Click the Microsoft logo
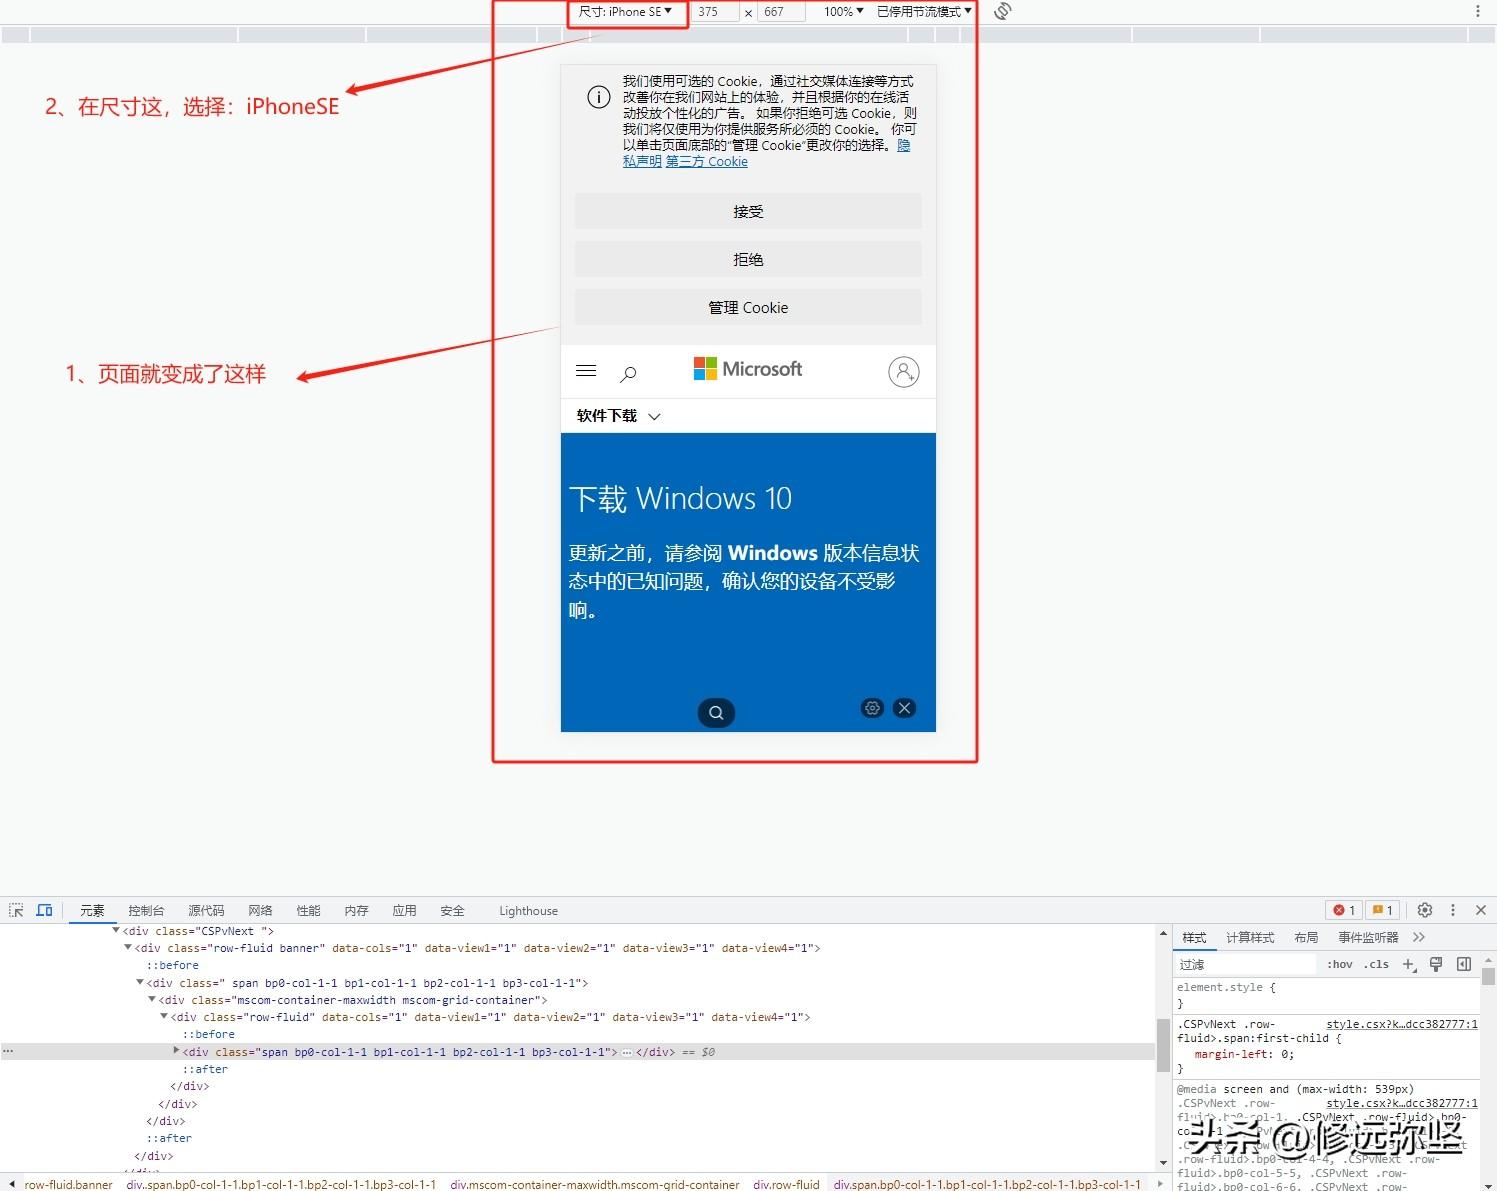The width and height of the screenshot is (1497, 1191). click(748, 369)
